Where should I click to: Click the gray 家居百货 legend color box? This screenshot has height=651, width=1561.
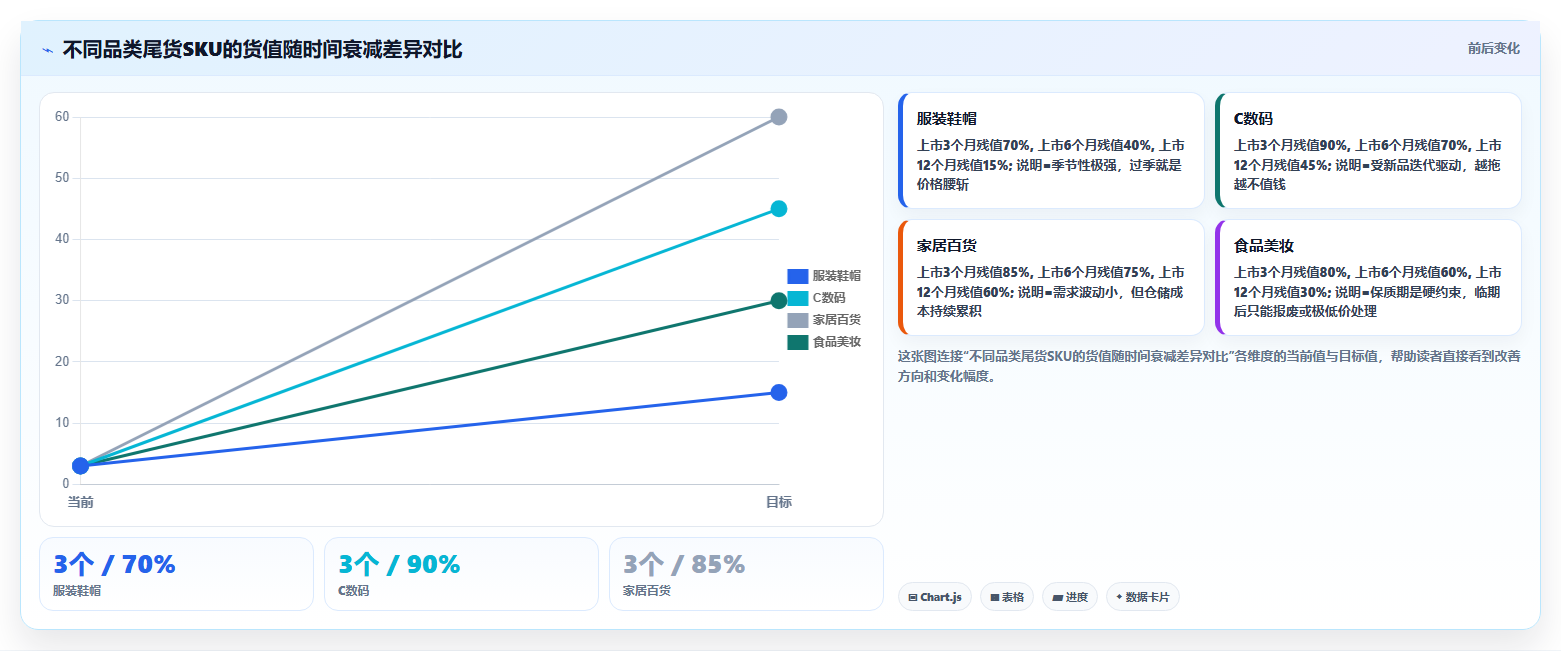(x=797, y=320)
